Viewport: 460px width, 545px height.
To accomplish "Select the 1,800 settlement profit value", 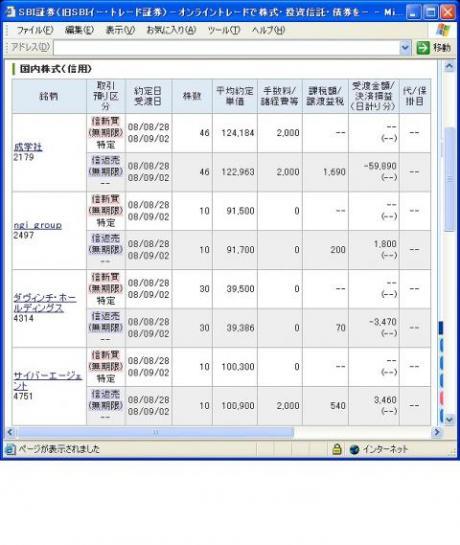I will 385,244.
